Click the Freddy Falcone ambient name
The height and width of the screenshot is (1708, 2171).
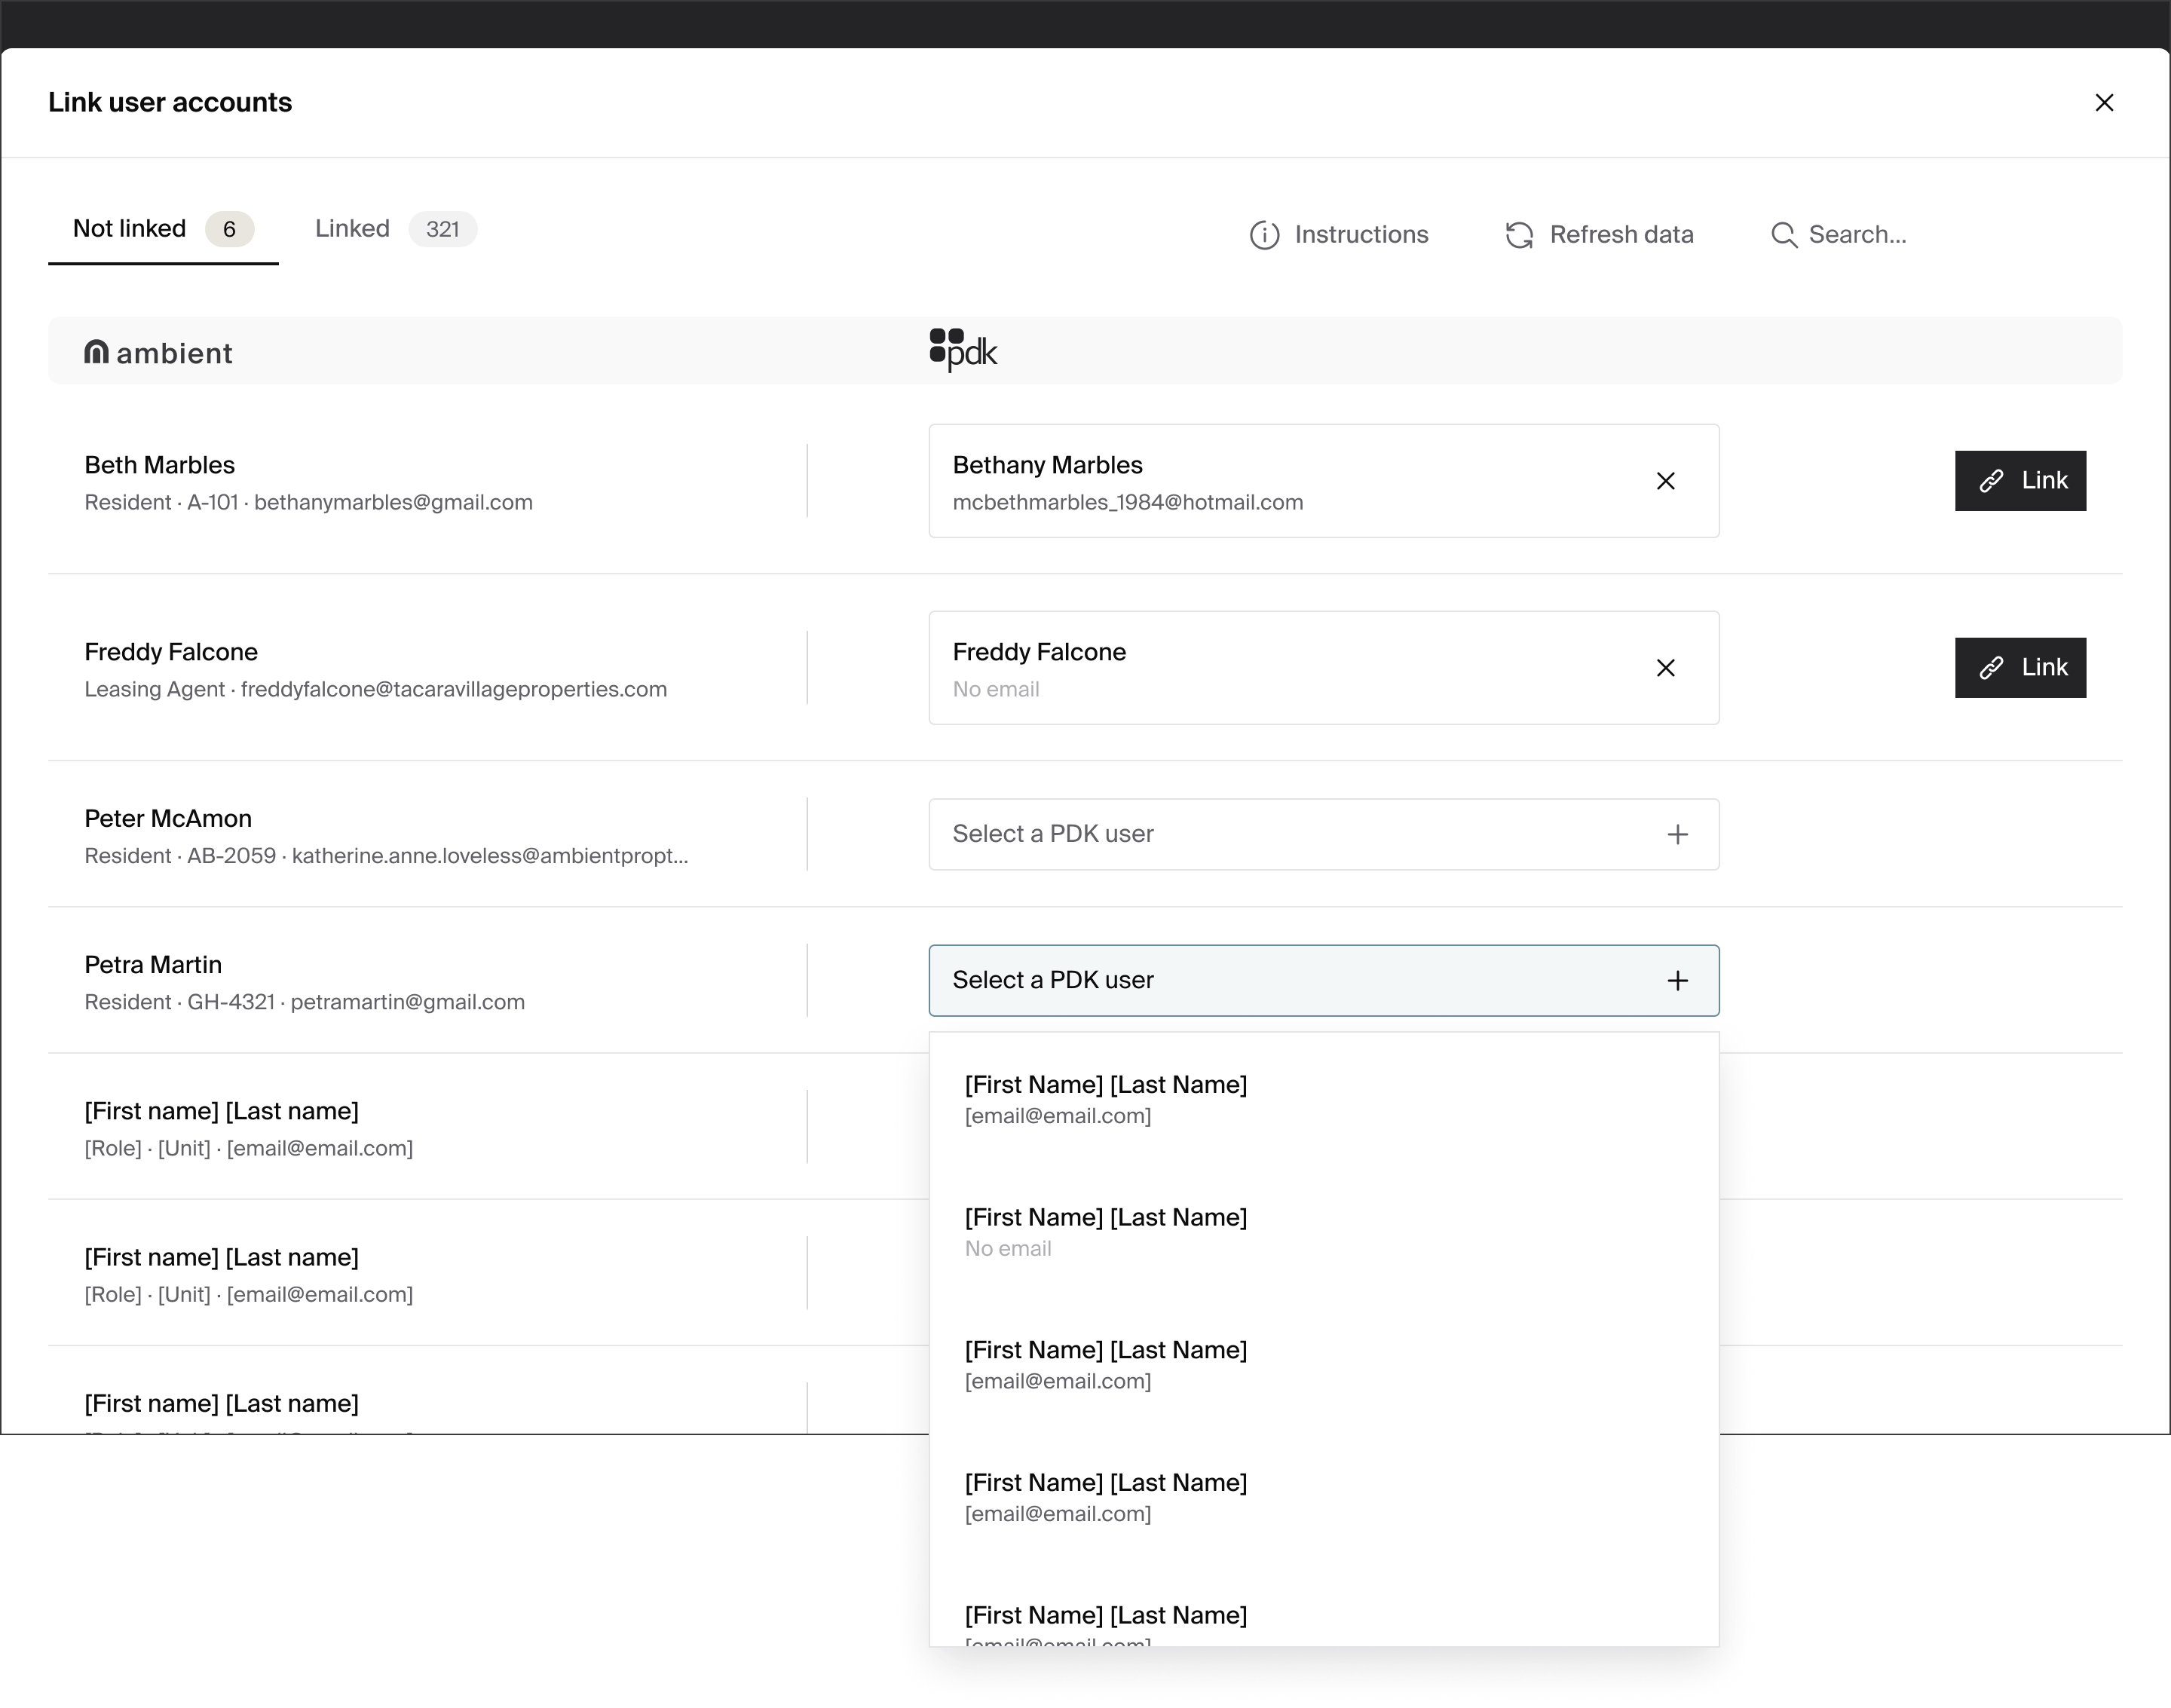(x=171, y=652)
